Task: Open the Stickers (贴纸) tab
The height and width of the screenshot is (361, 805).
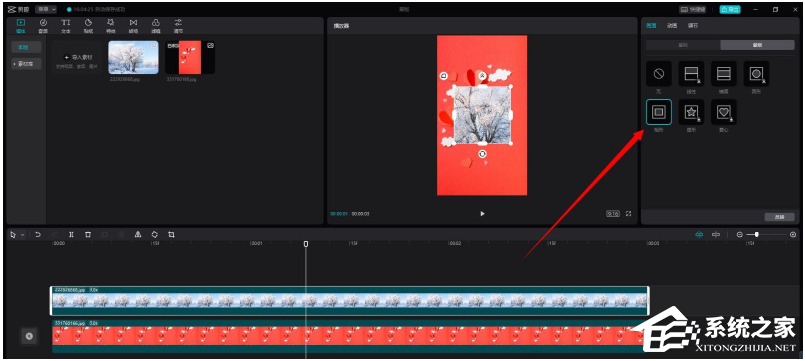Action: (x=88, y=26)
